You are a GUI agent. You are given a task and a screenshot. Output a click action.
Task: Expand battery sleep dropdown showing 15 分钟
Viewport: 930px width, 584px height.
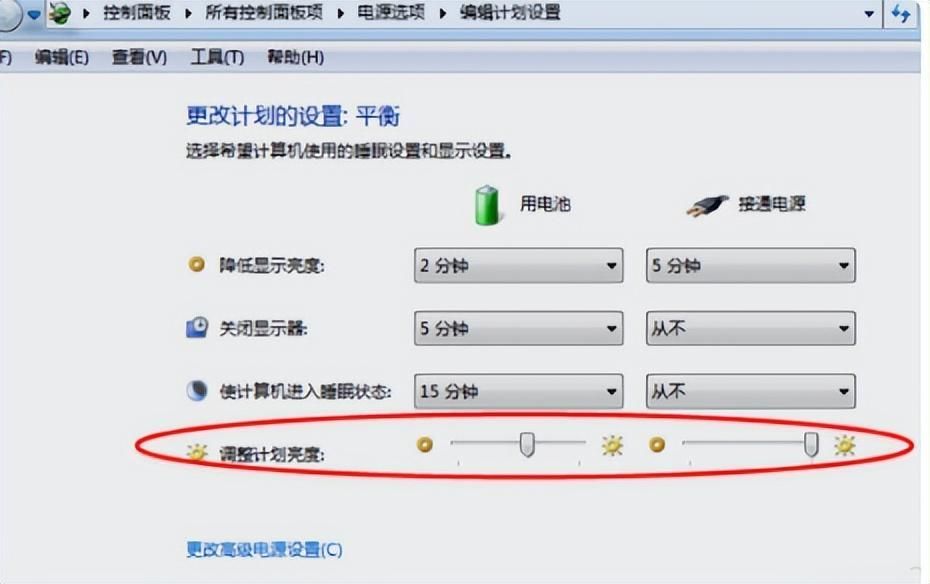click(x=518, y=391)
